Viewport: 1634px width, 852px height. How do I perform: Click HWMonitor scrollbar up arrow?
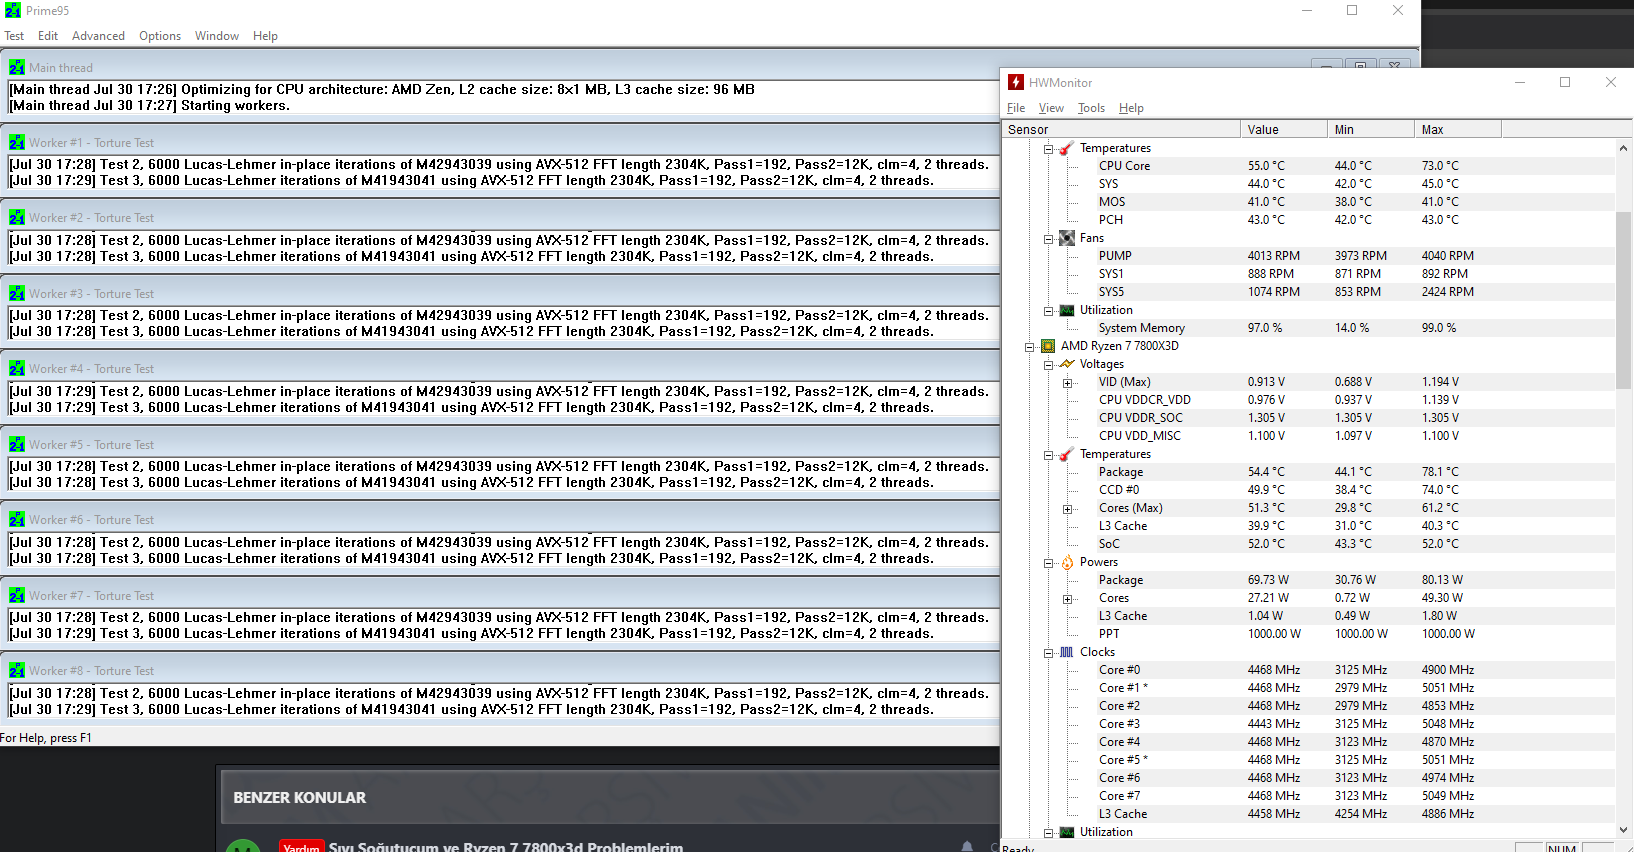coord(1623,148)
